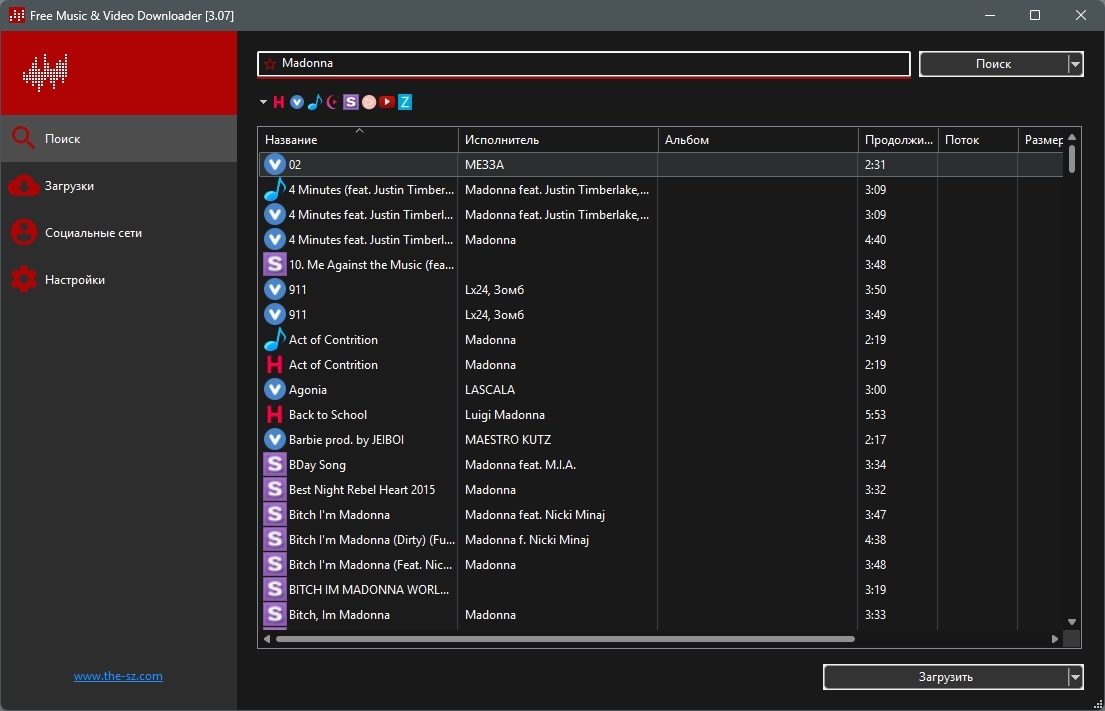Open the Поиск sidebar section
The width and height of the screenshot is (1105, 711).
tap(118, 139)
